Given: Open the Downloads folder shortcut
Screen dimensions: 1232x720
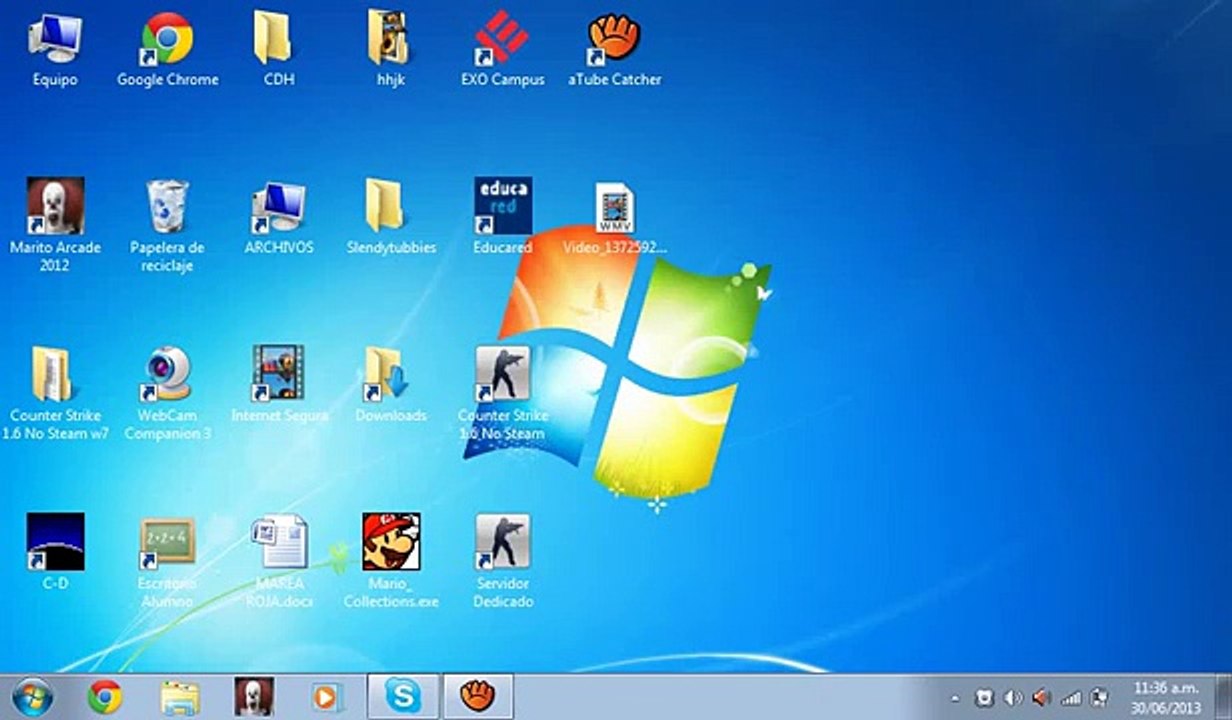Looking at the screenshot, I should coord(391,385).
